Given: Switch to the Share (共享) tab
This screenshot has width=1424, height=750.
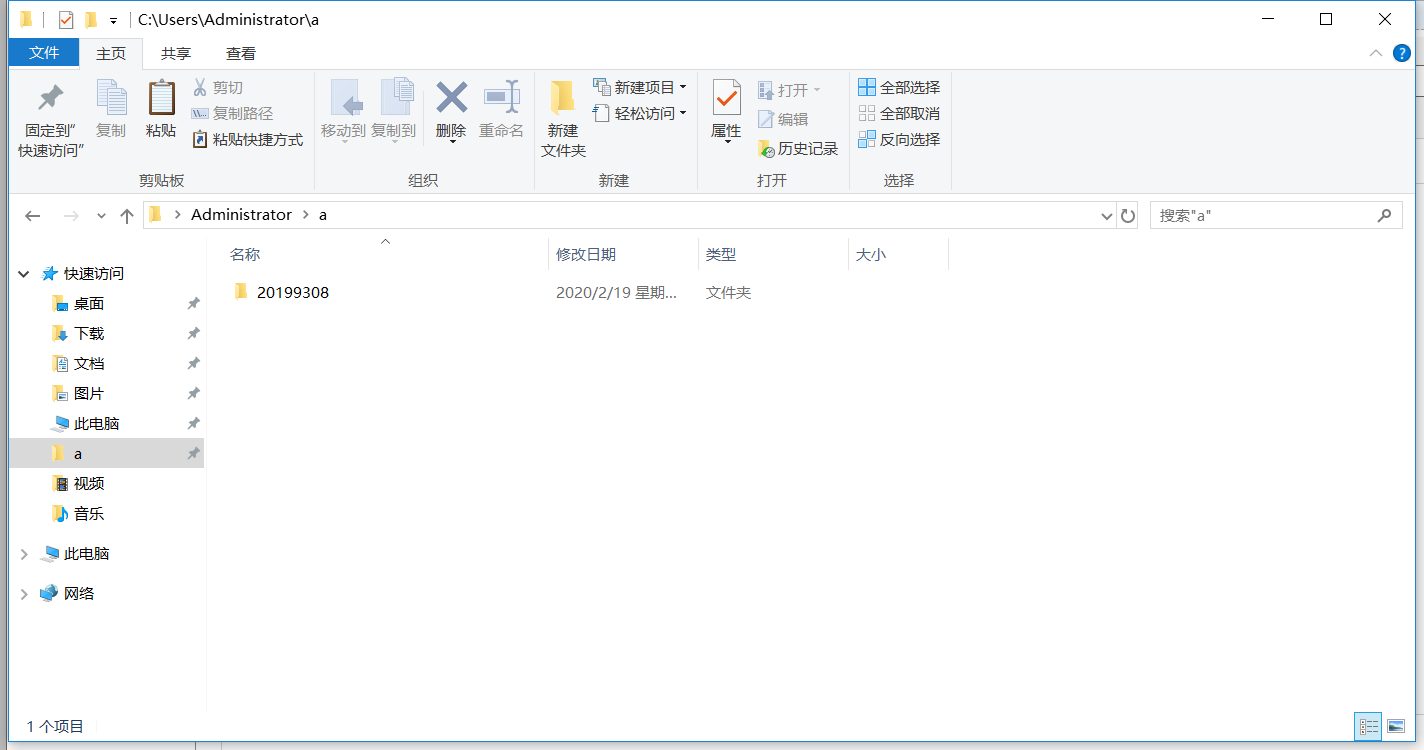Looking at the screenshot, I should point(176,54).
